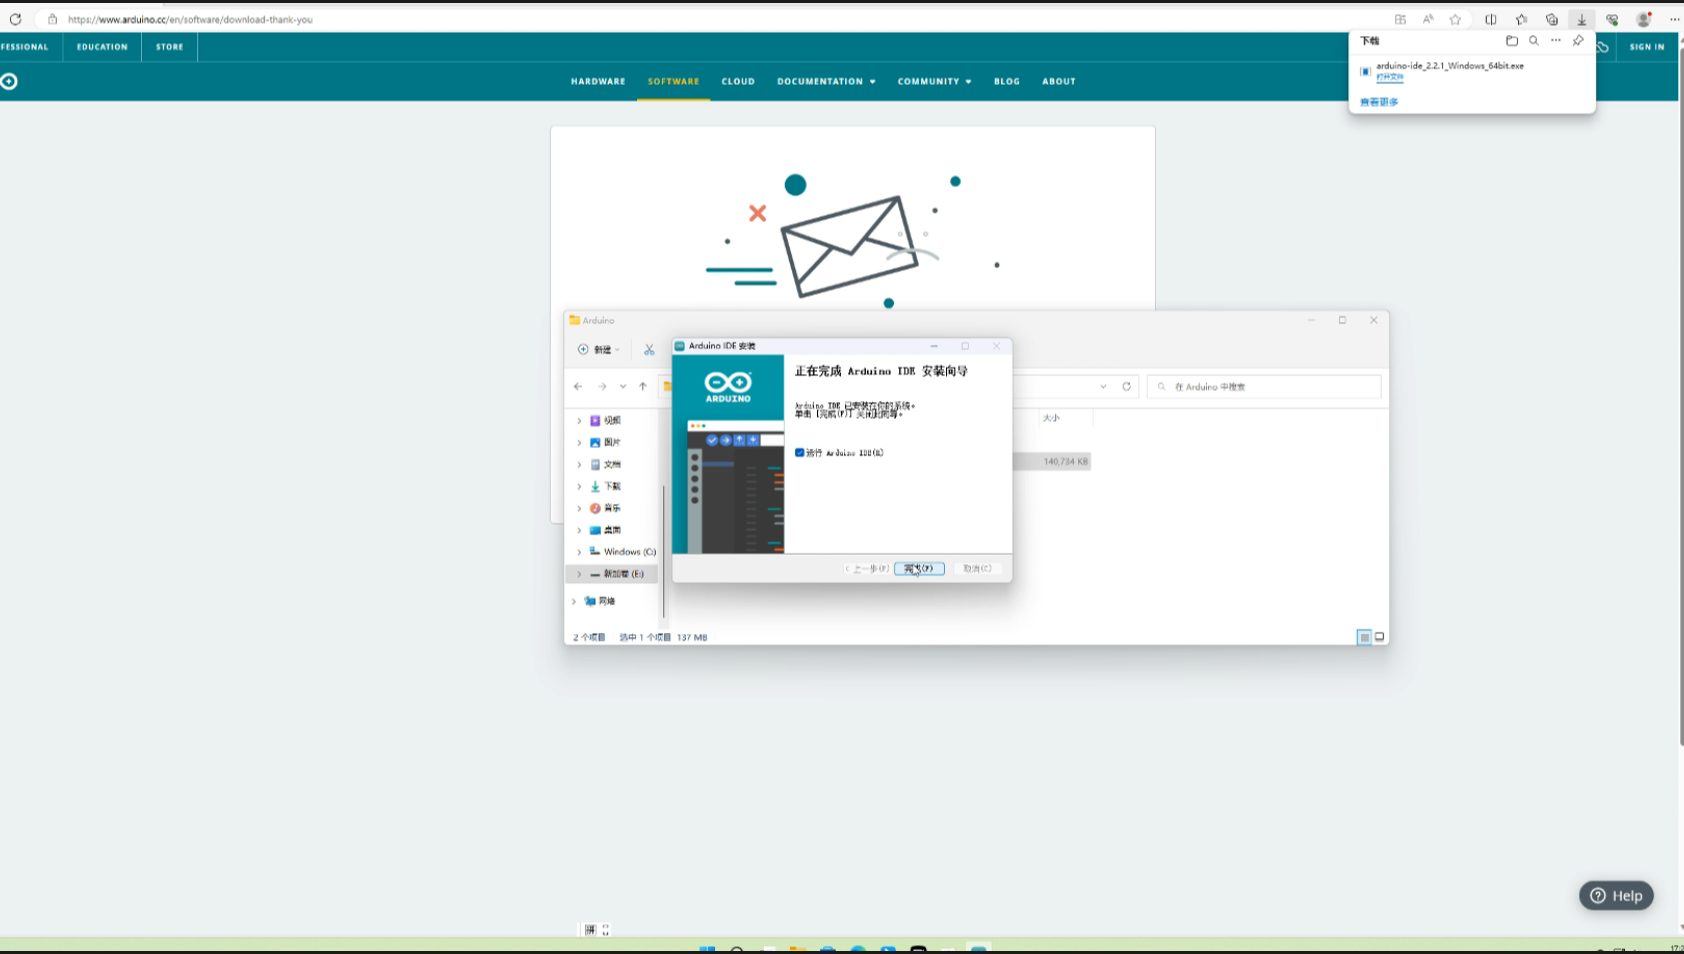Pin the downloads panel

pos(1578,41)
